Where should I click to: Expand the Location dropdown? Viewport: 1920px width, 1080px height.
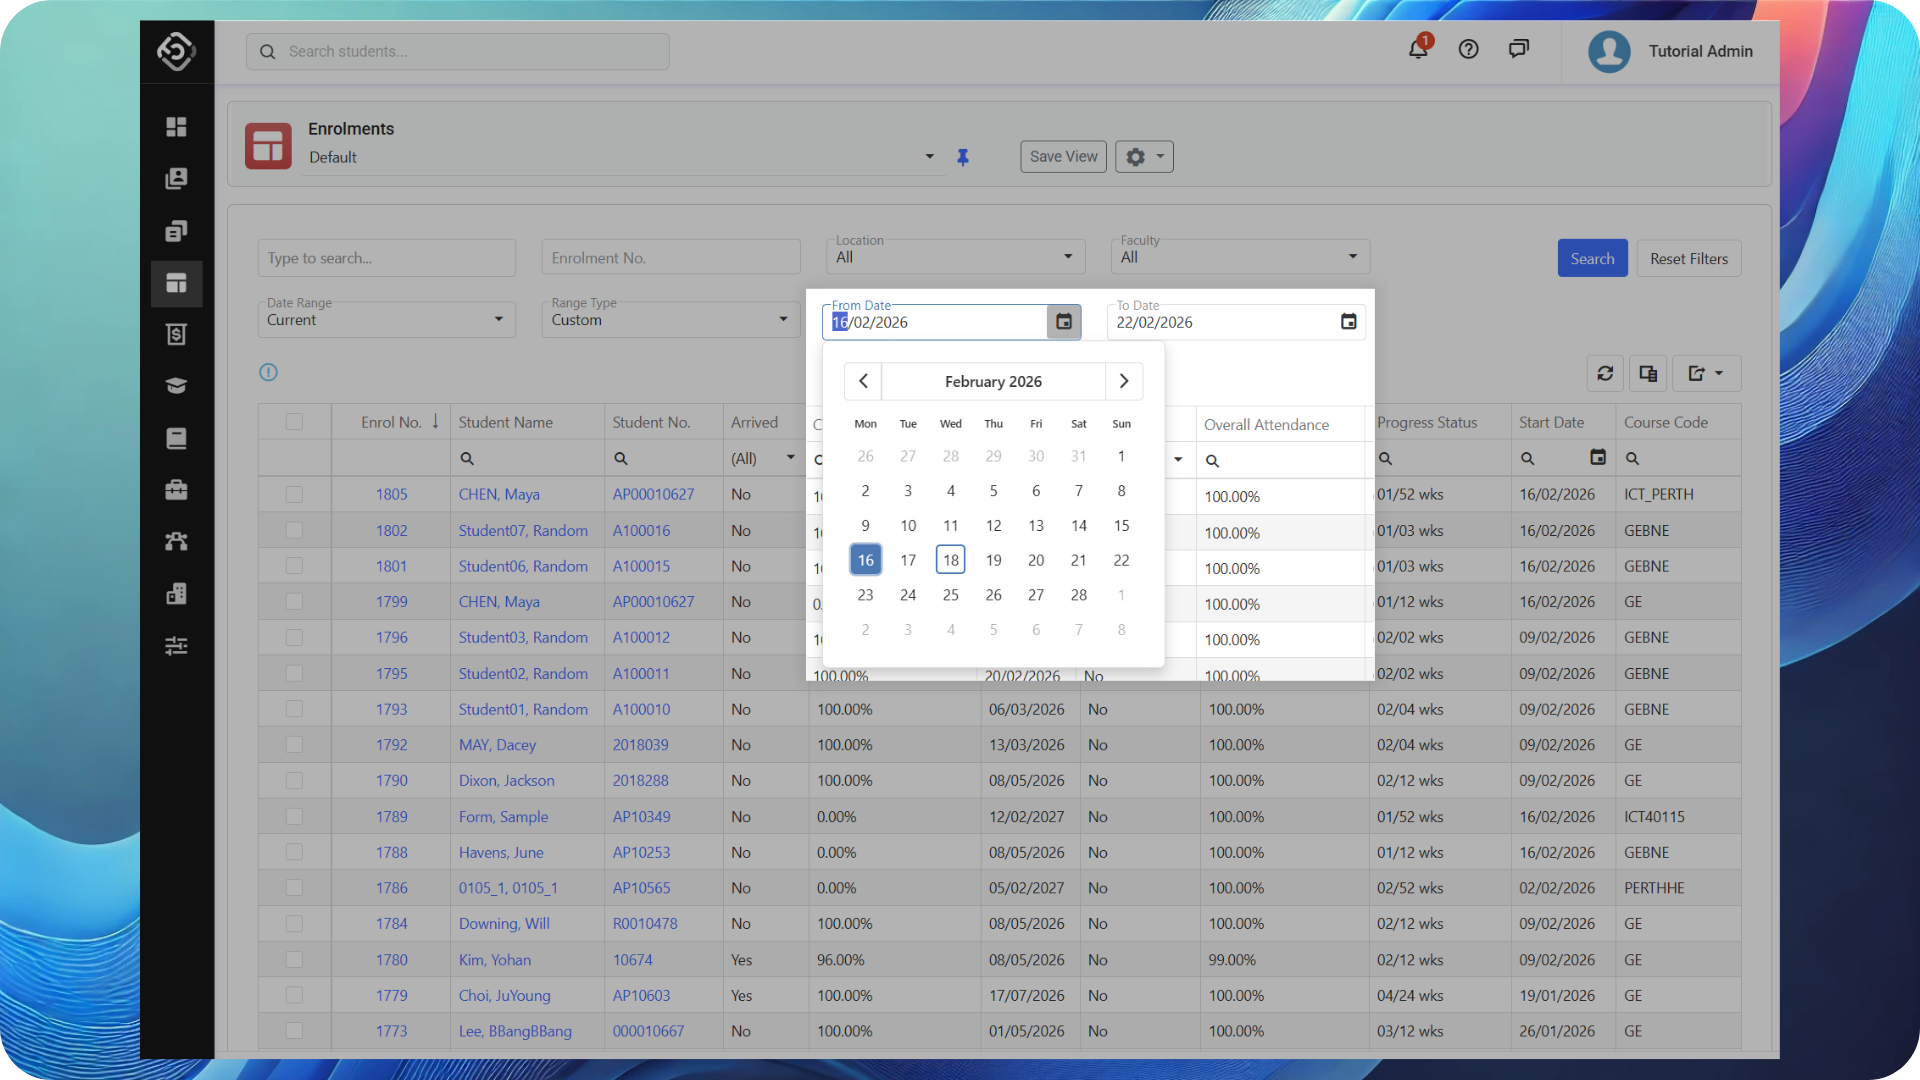point(955,257)
